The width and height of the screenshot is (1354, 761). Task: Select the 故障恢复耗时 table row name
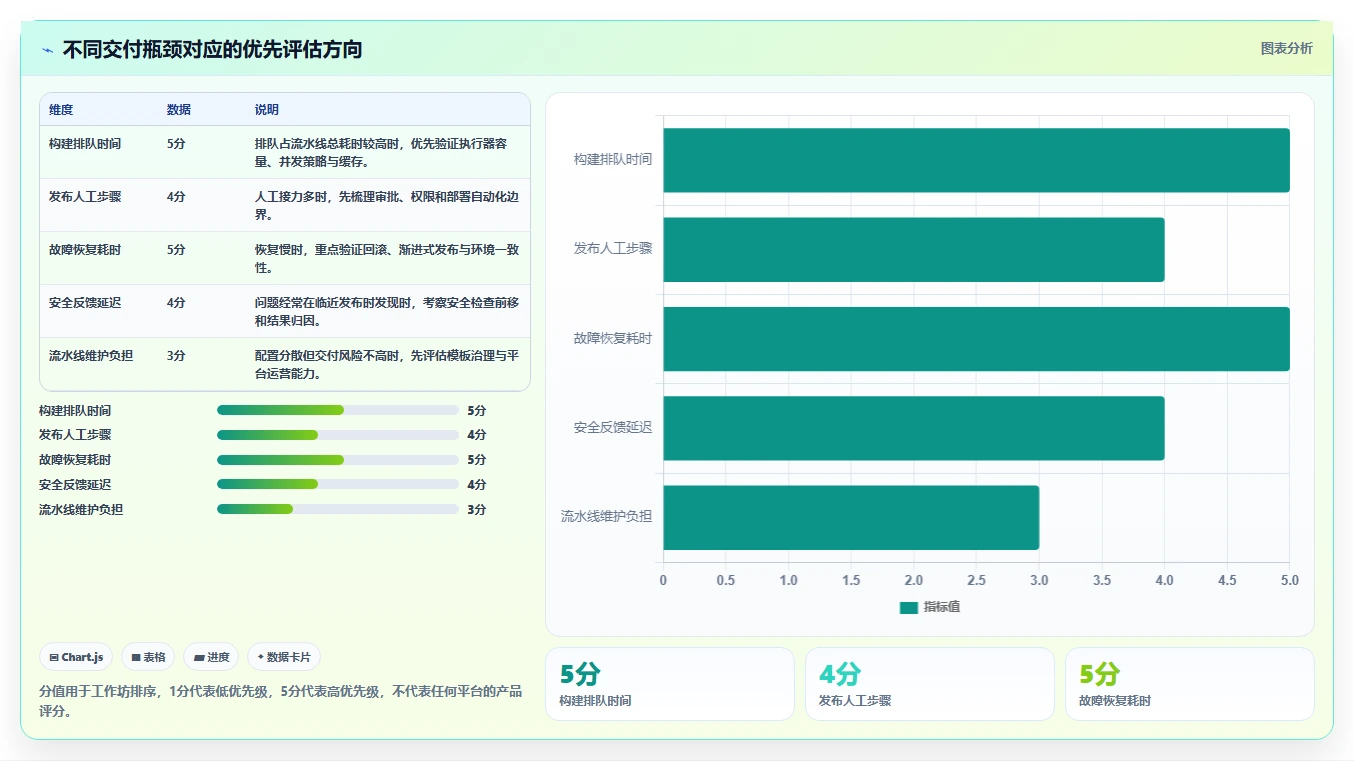click(x=85, y=250)
